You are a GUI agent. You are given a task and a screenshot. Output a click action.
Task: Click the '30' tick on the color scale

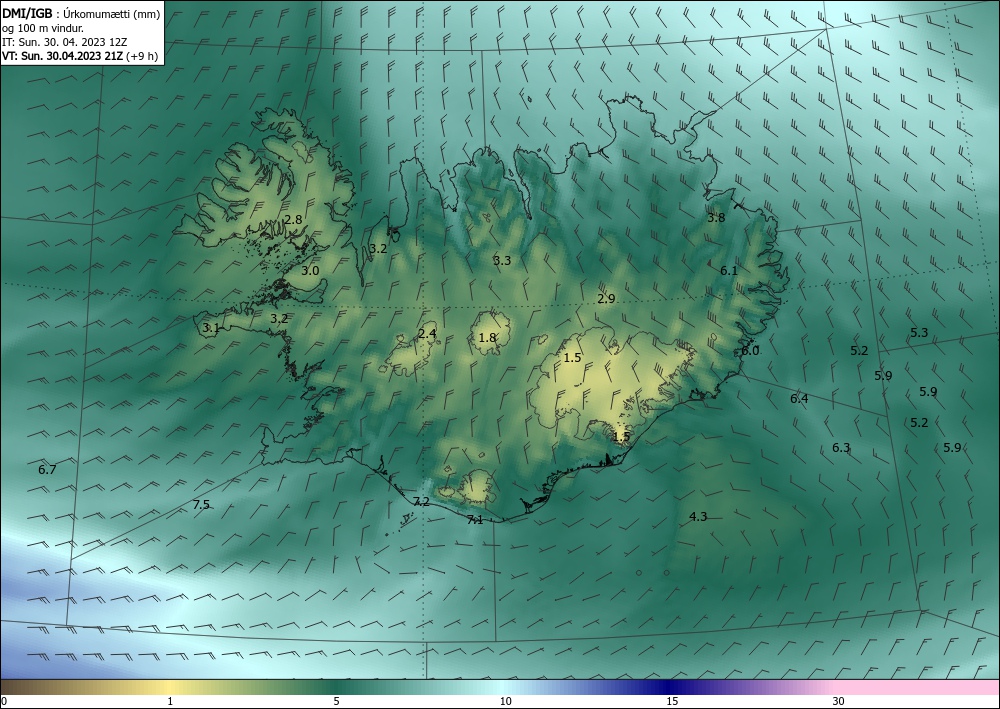[839, 702]
